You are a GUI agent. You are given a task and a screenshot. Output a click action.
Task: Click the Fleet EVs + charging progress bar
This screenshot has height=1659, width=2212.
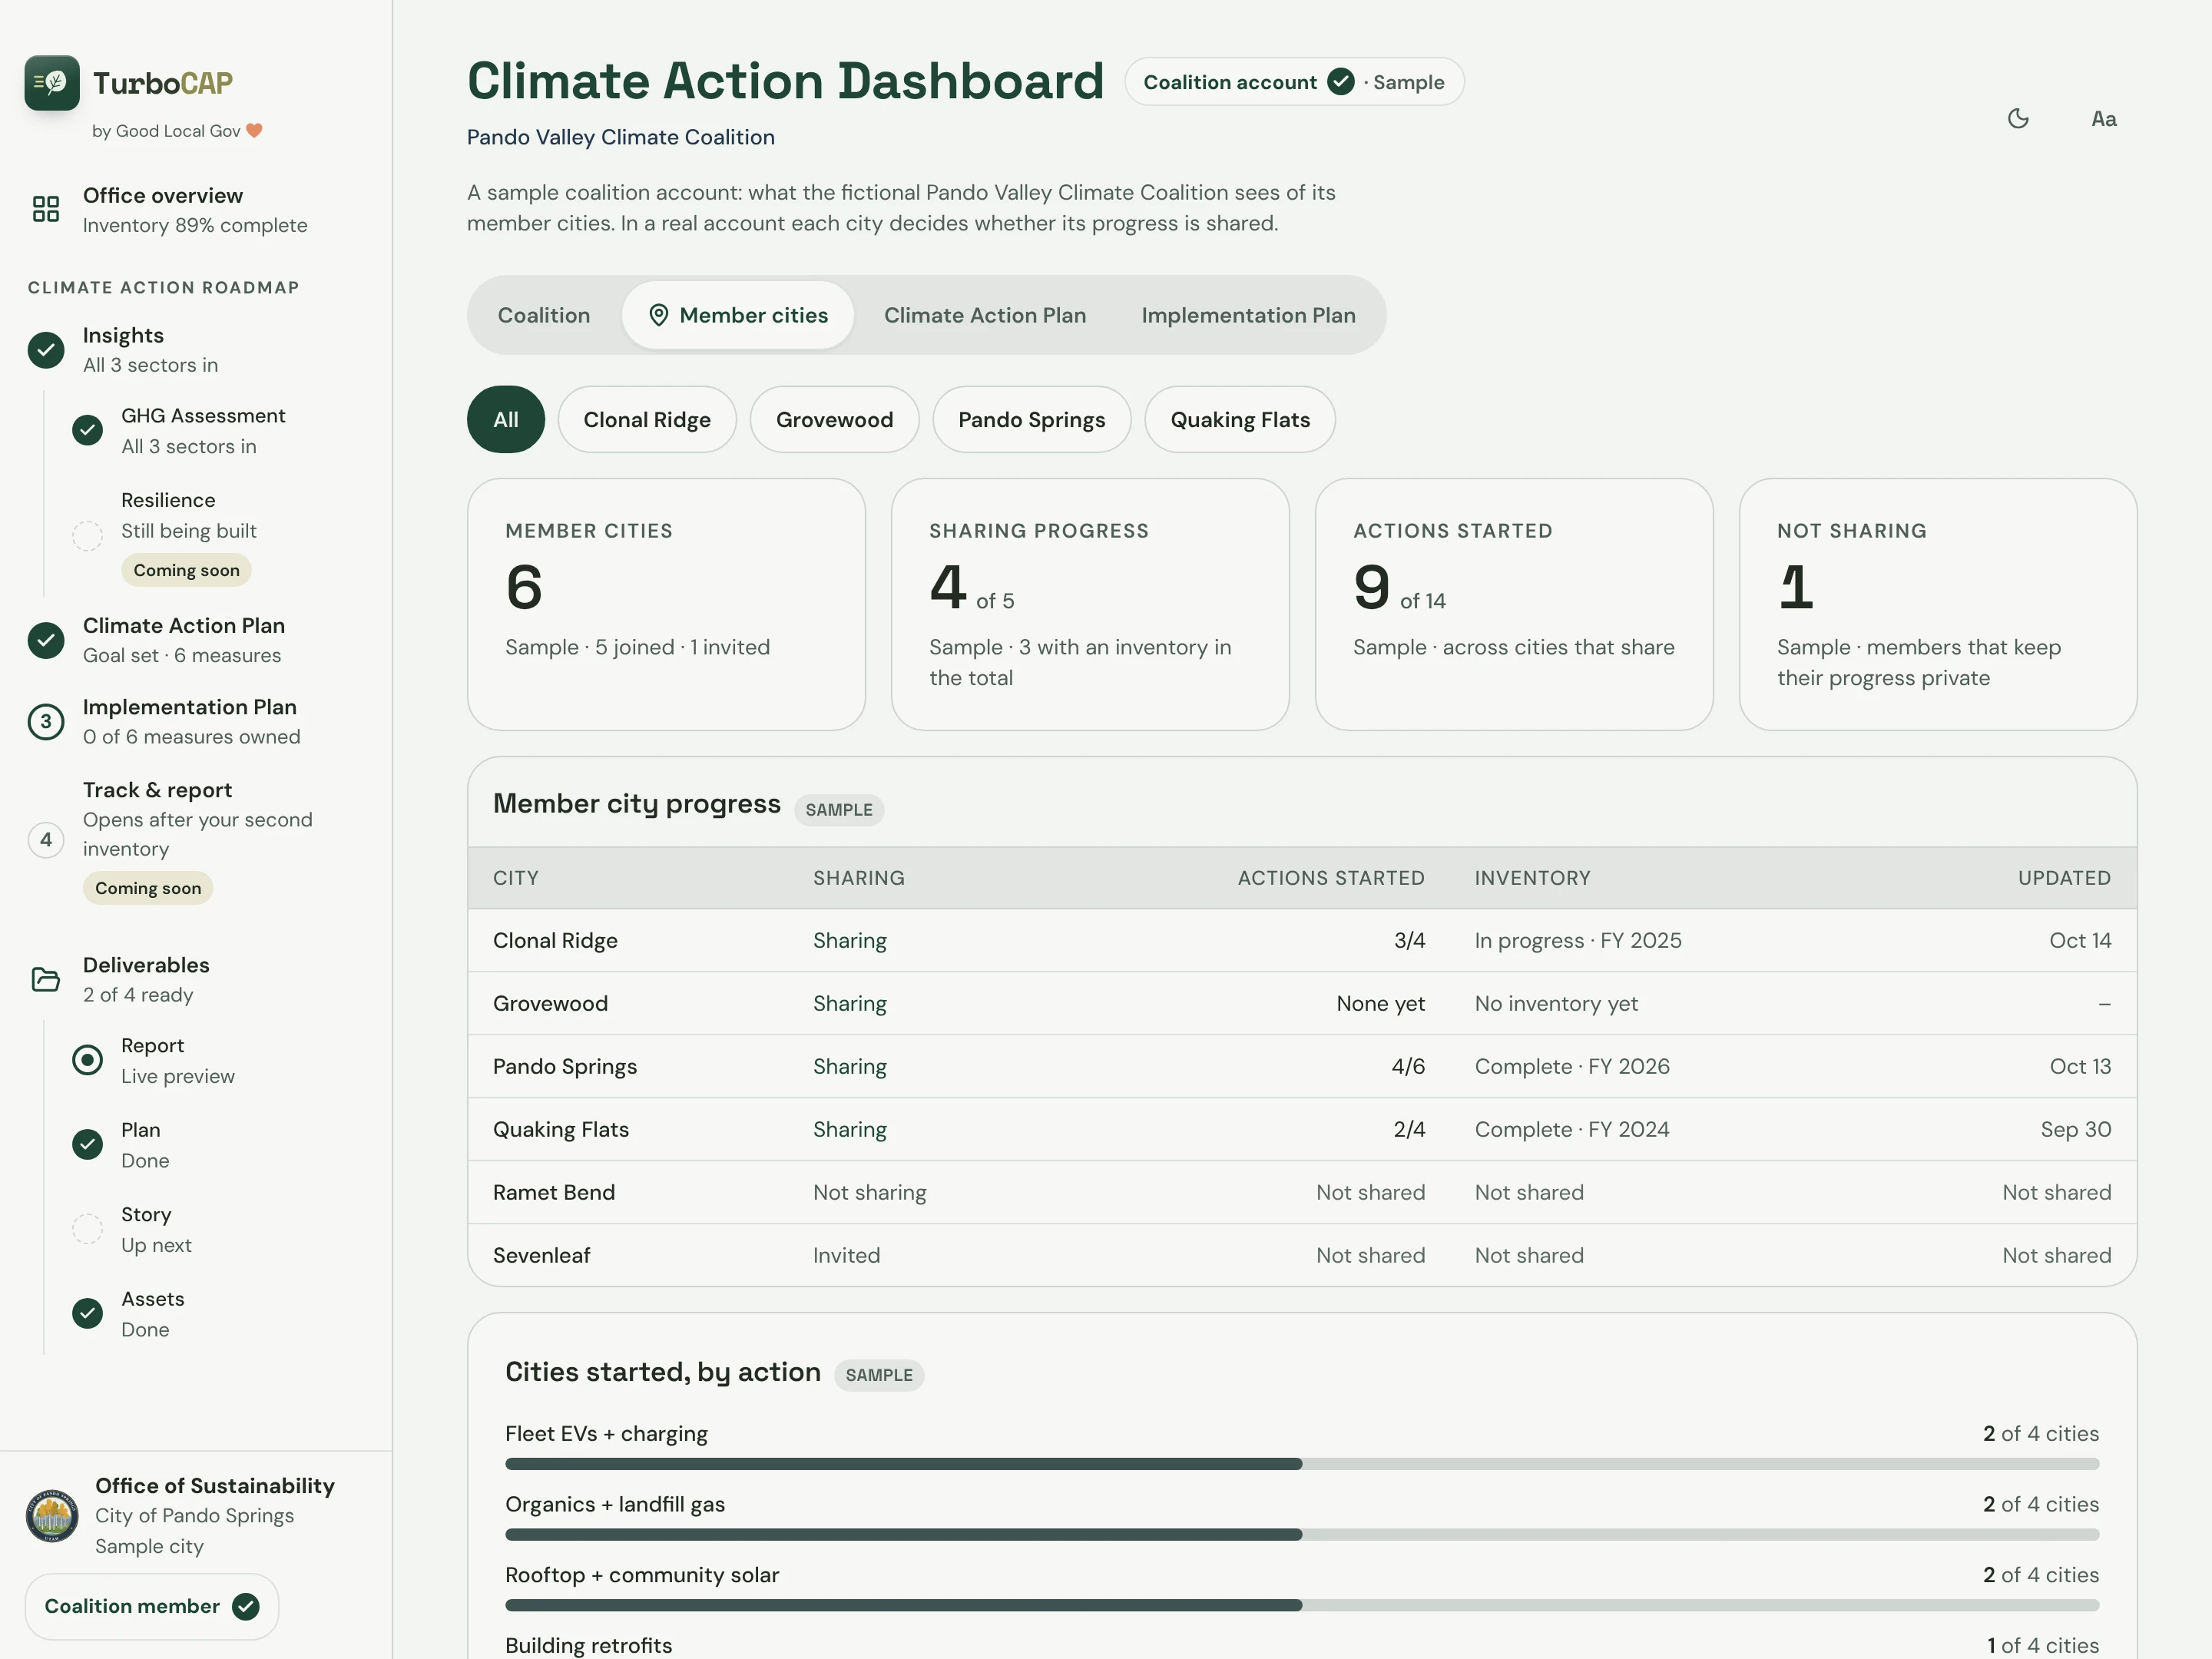(1302, 1464)
